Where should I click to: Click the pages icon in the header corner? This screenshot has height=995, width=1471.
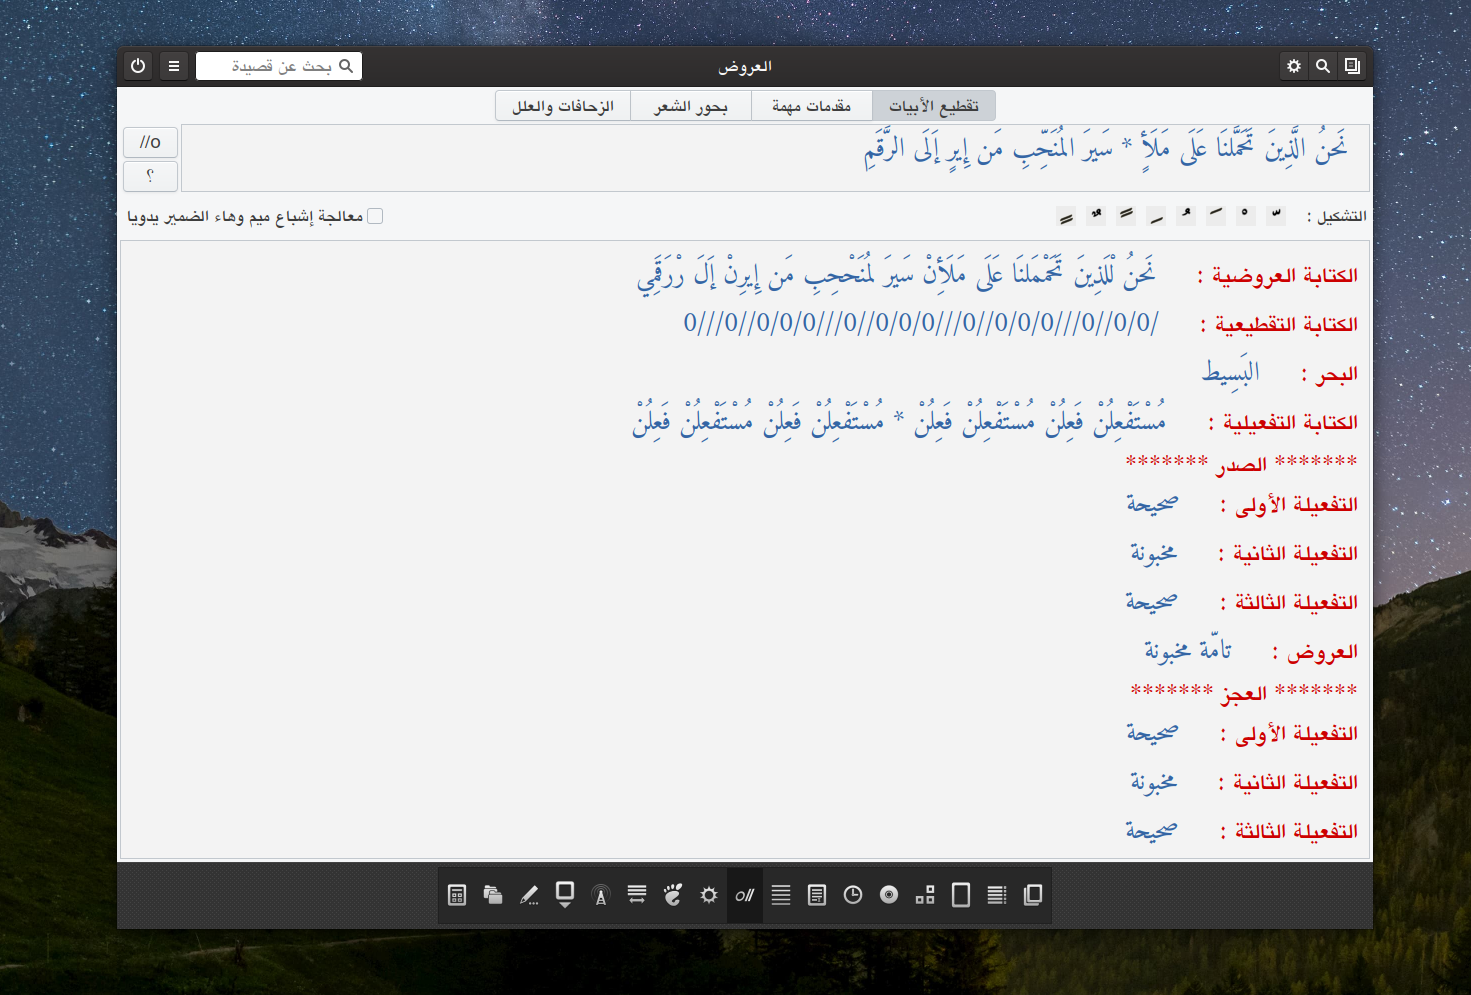coord(1352,66)
